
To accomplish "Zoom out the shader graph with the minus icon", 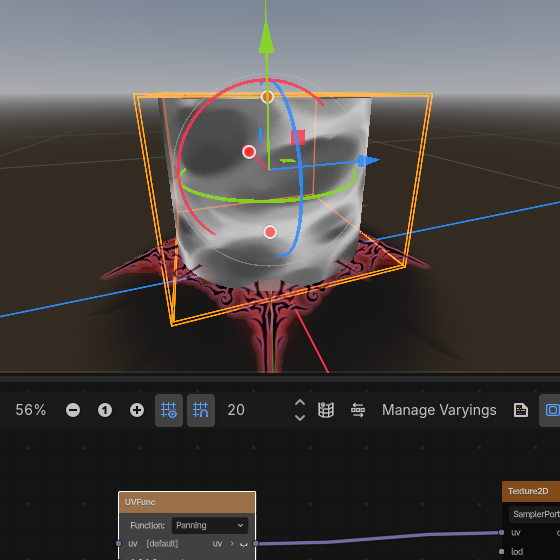I will pos(73,410).
